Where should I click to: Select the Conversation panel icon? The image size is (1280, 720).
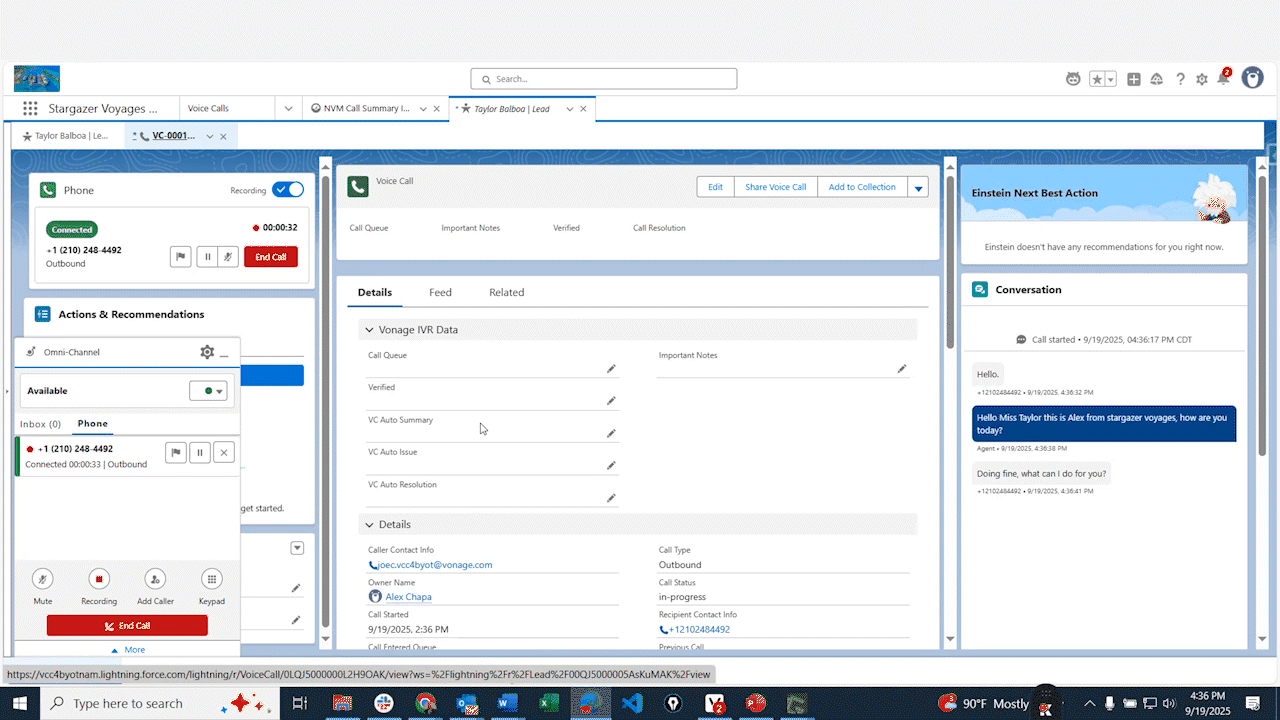pyautogui.click(x=979, y=289)
